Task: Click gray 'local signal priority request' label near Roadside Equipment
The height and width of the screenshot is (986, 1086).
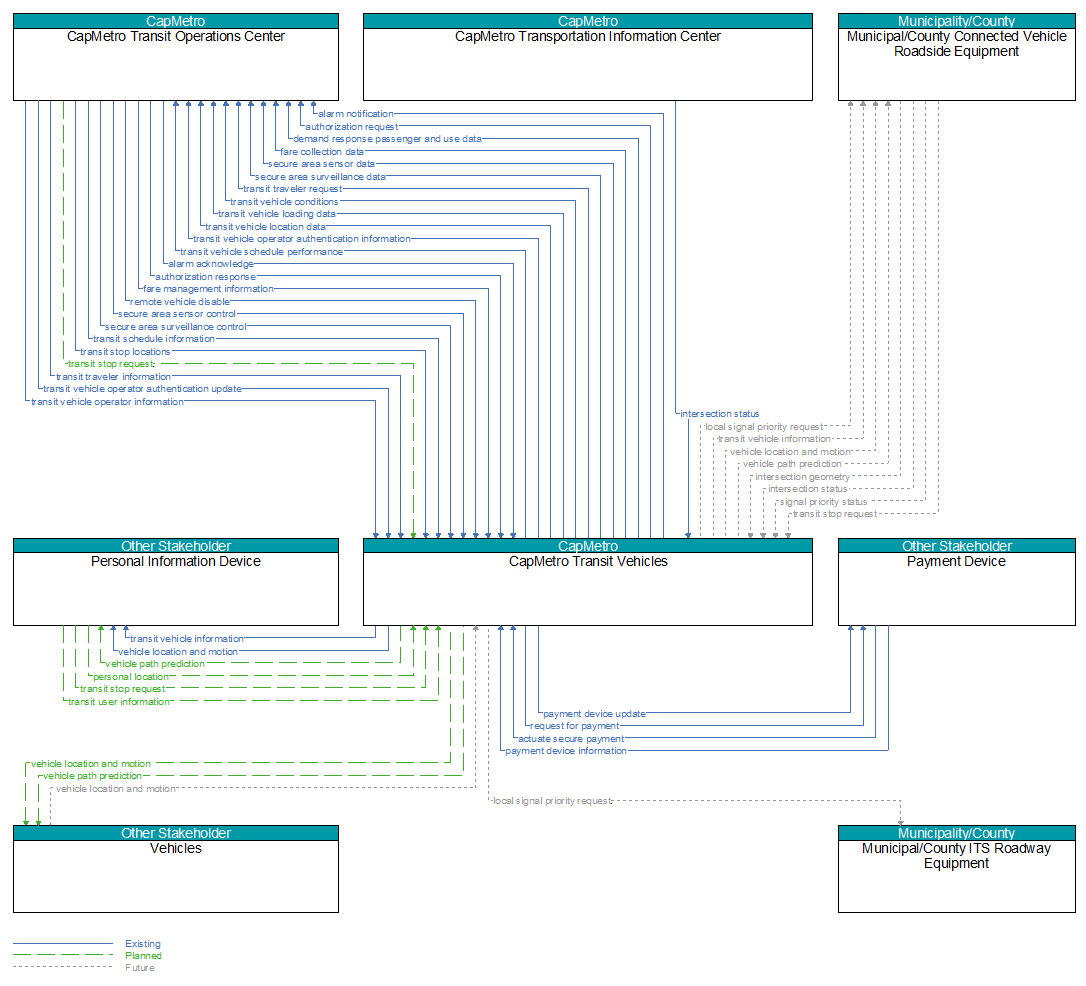Action: point(764,427)
